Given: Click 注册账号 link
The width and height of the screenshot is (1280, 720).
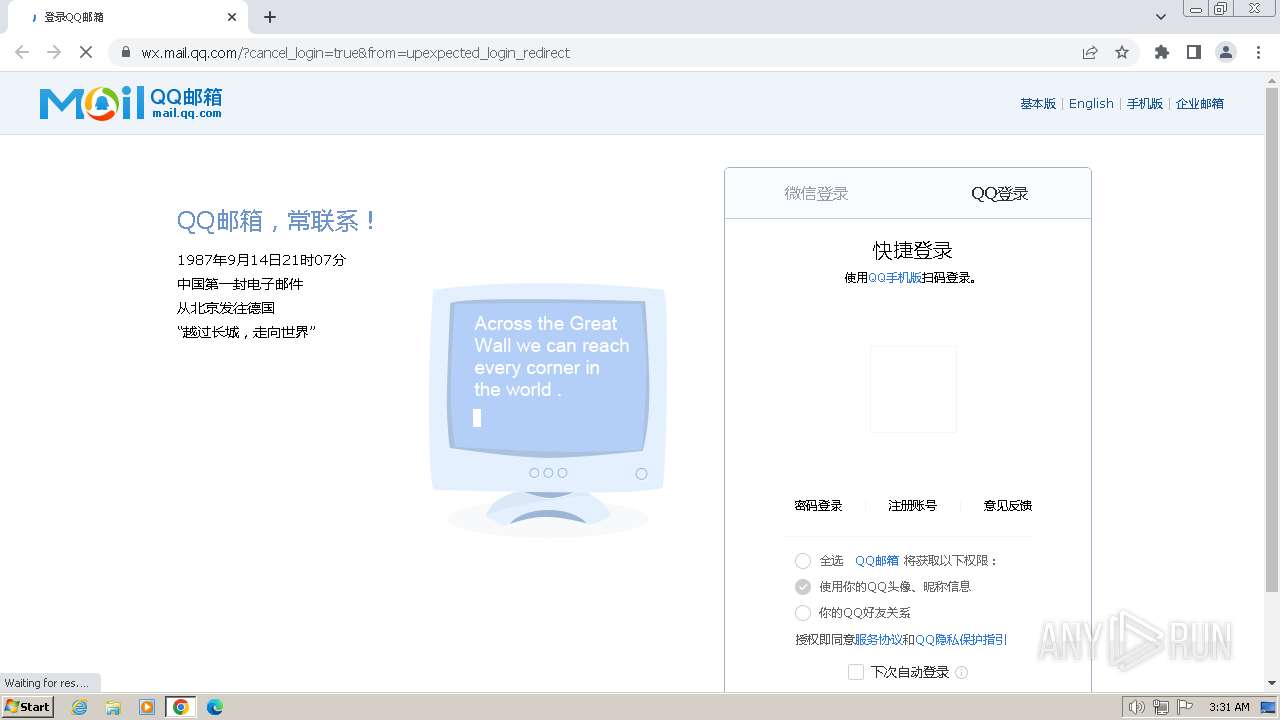Looking at the screenshot, I should pos(912,506).
